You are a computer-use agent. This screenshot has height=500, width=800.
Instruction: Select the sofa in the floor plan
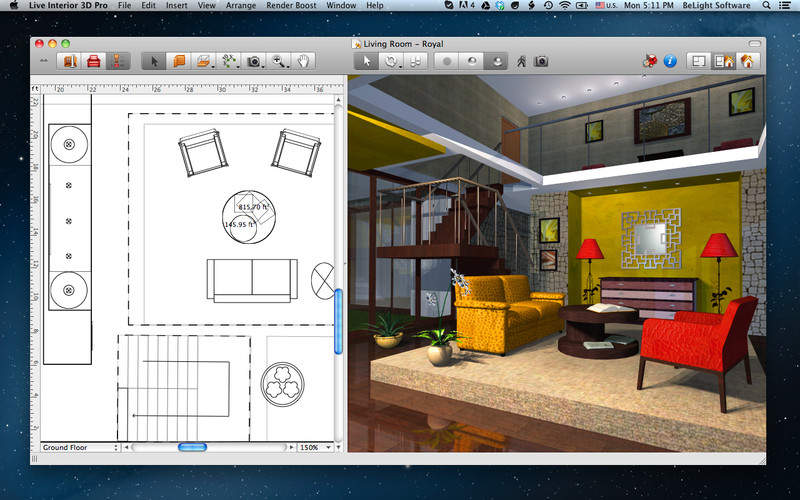pyautogui.click(x=252, y=278)
